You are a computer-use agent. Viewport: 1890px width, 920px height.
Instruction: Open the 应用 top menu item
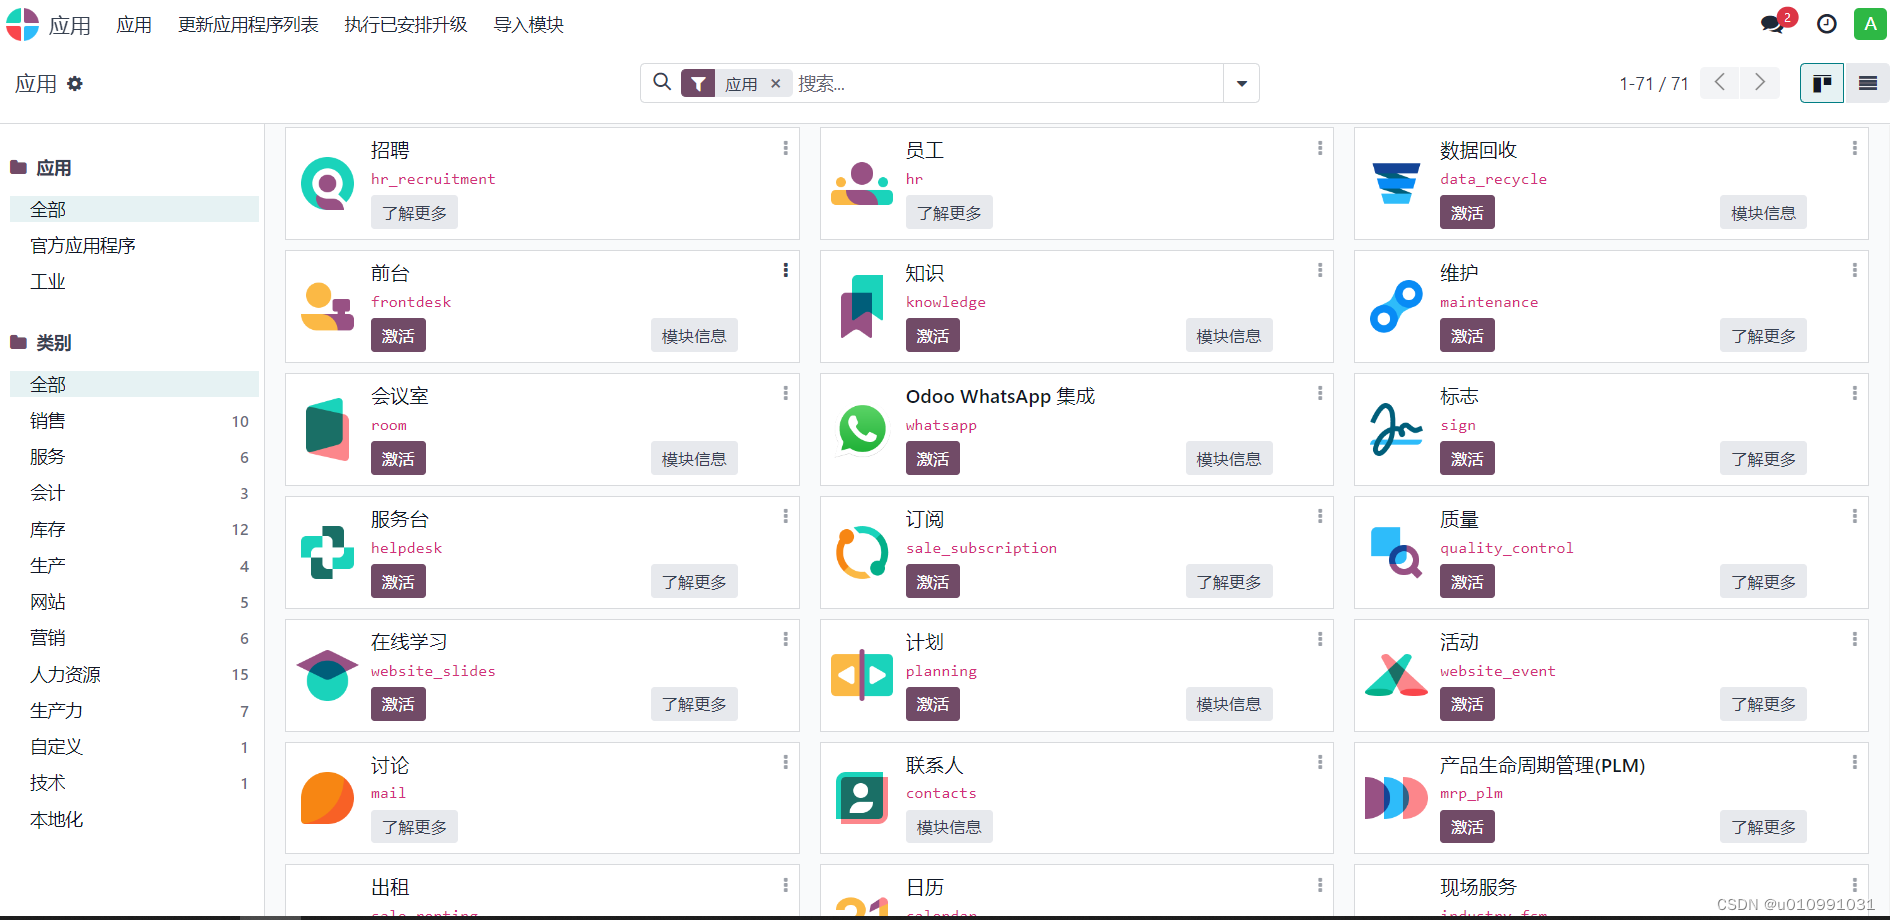point(134,24)
